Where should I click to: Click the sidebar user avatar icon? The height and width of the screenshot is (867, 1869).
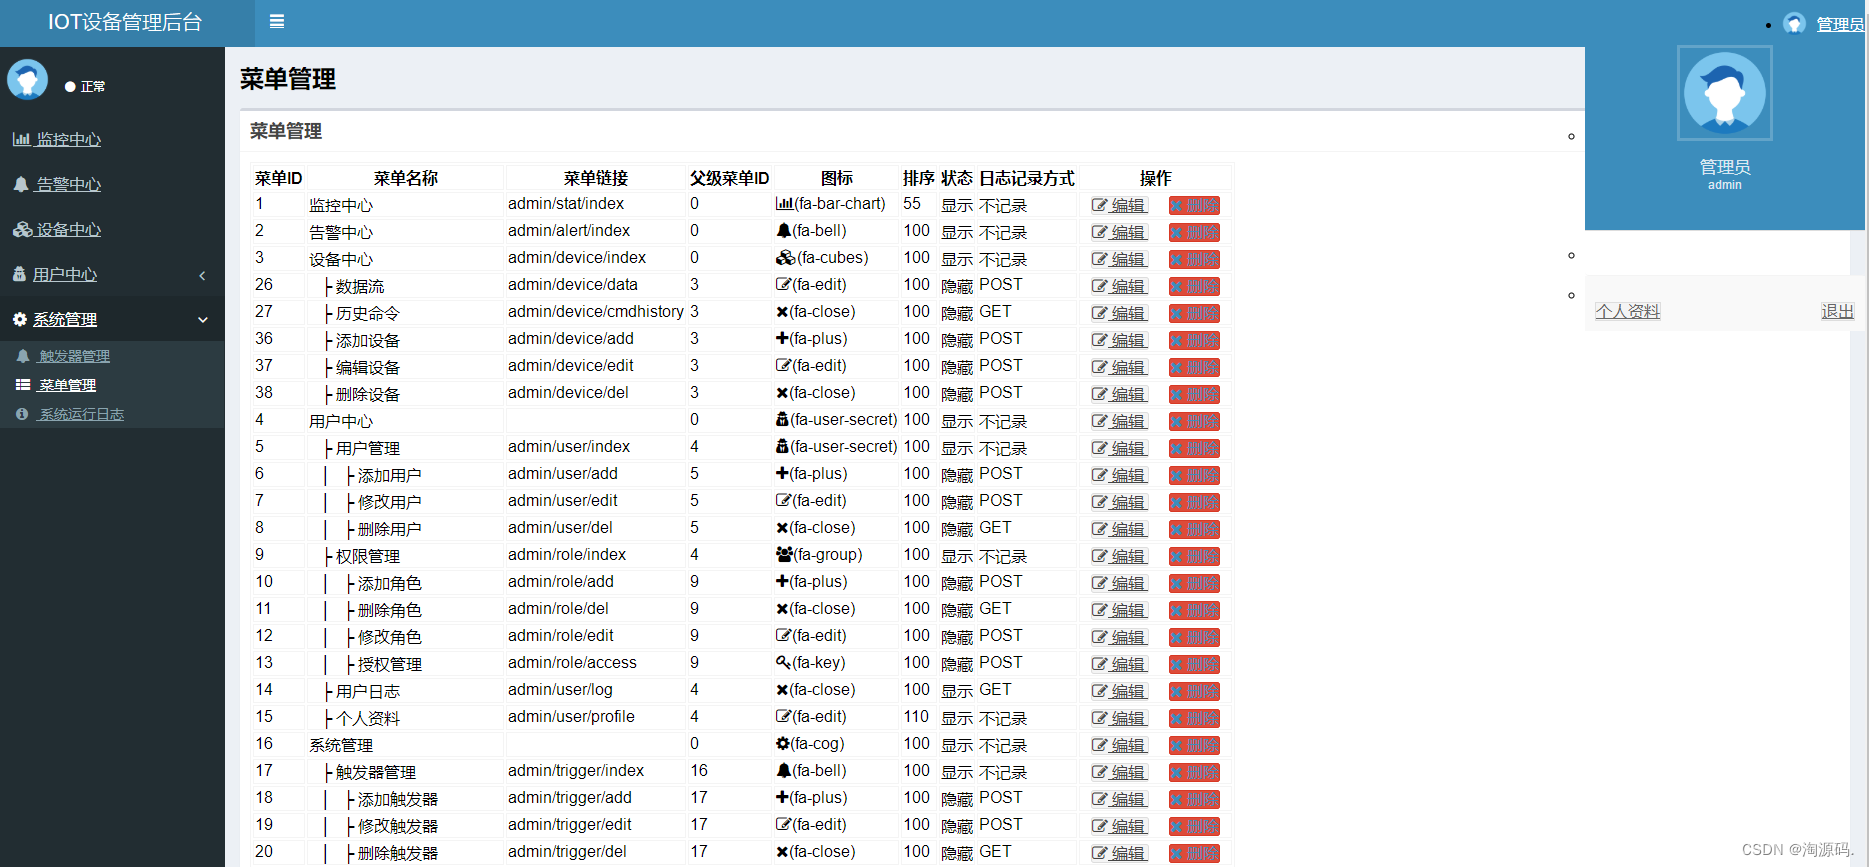point(27,80)
